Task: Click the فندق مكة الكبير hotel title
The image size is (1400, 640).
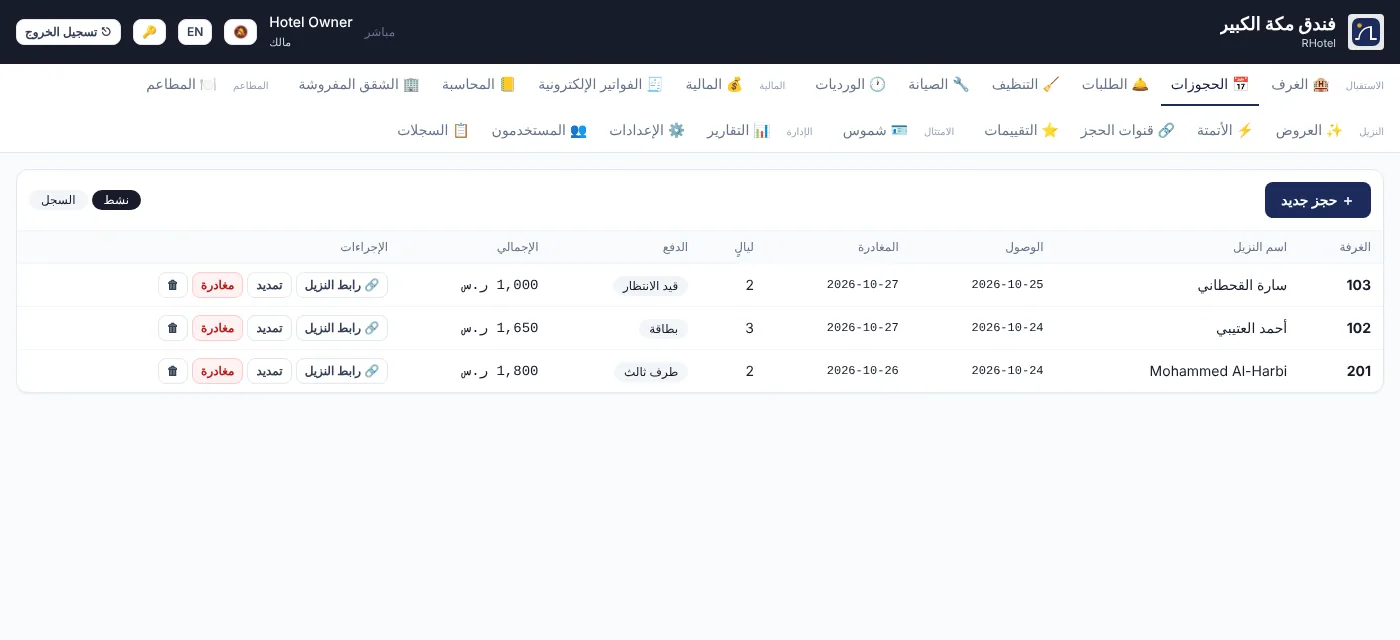Action: coord(1278,25)
